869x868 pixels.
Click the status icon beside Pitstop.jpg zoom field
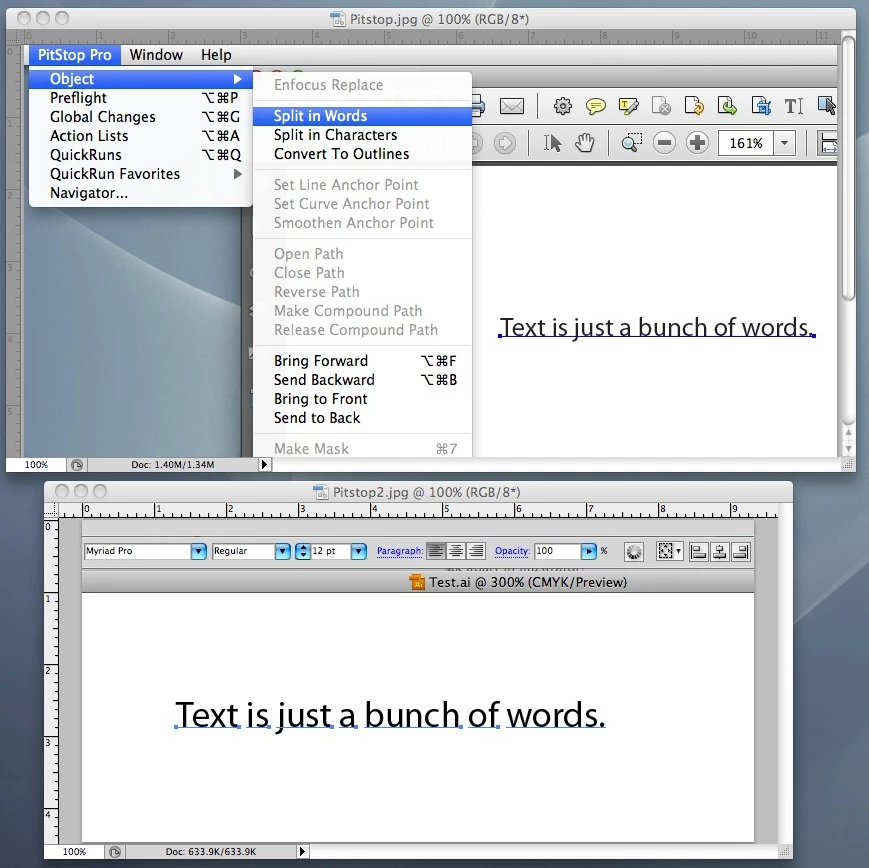[76, 464]
